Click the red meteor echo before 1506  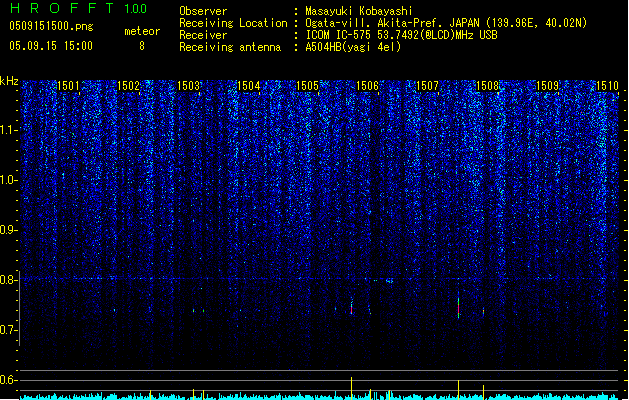[x=351, y=308]
